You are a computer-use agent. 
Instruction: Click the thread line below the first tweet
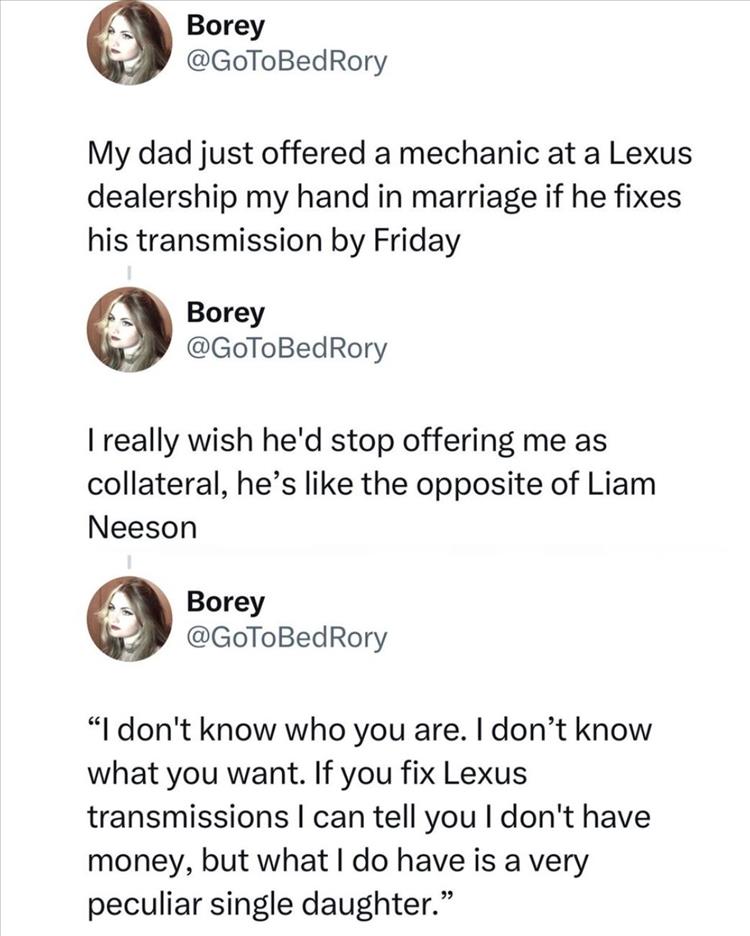pos(128,269)
